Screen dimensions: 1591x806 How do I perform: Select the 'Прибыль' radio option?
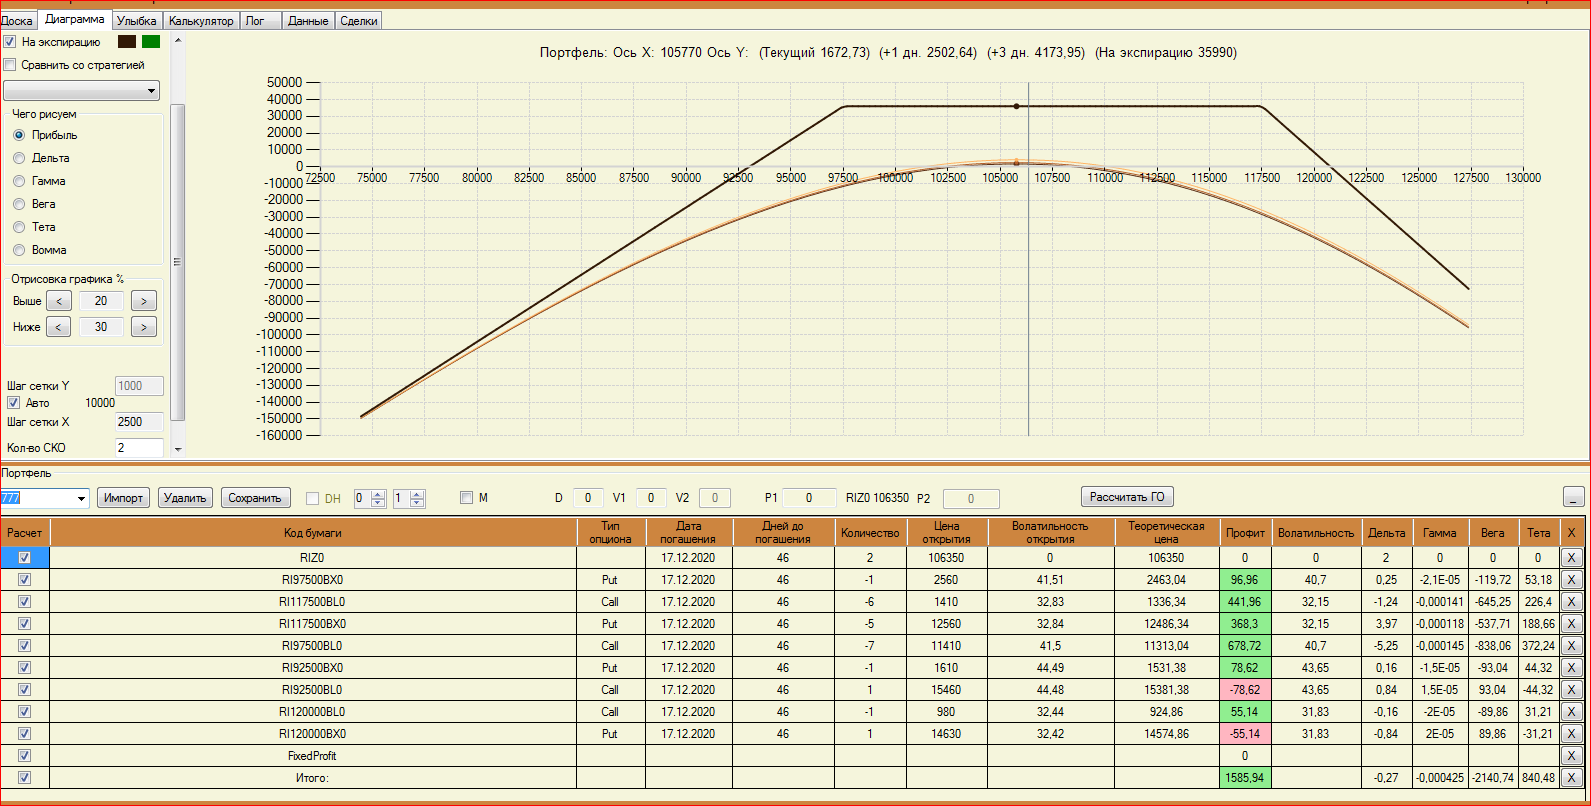pos(19,135)
